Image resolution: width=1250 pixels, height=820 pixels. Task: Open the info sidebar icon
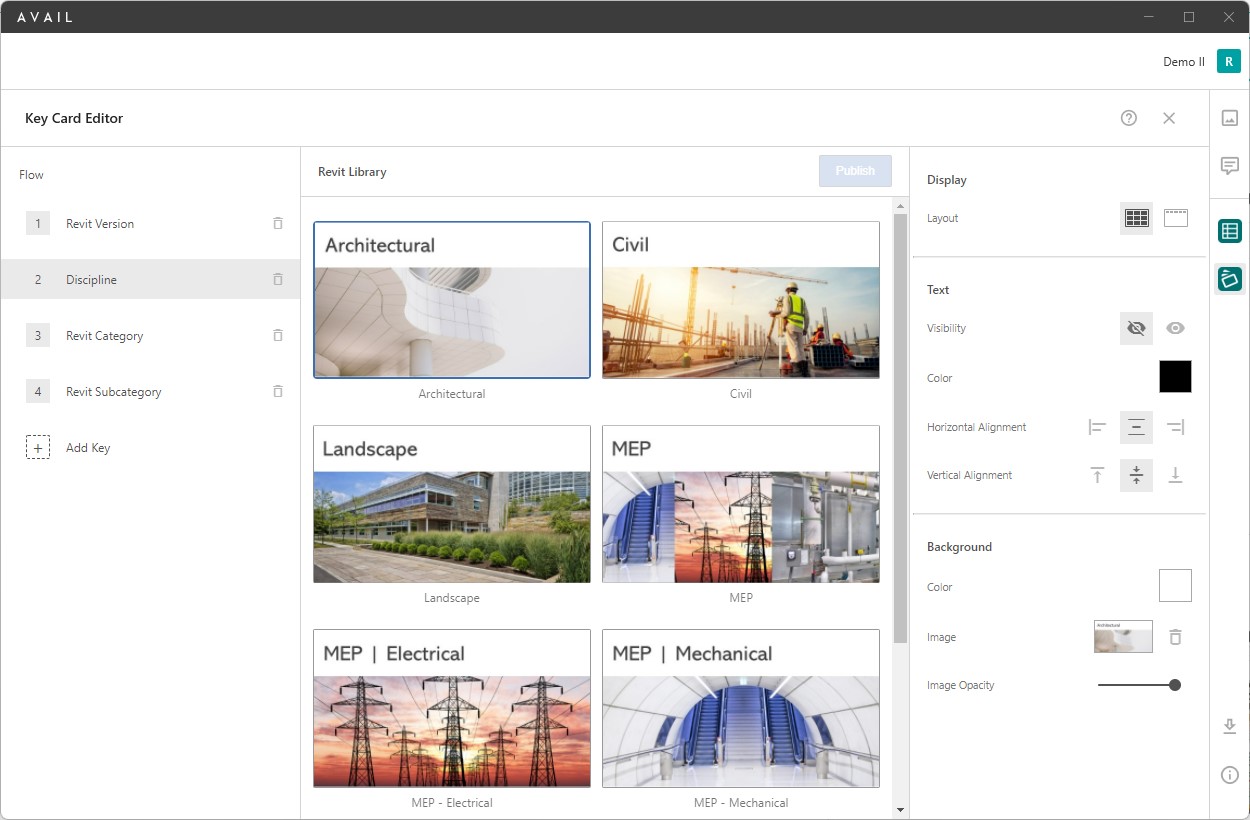[1230, 775]
